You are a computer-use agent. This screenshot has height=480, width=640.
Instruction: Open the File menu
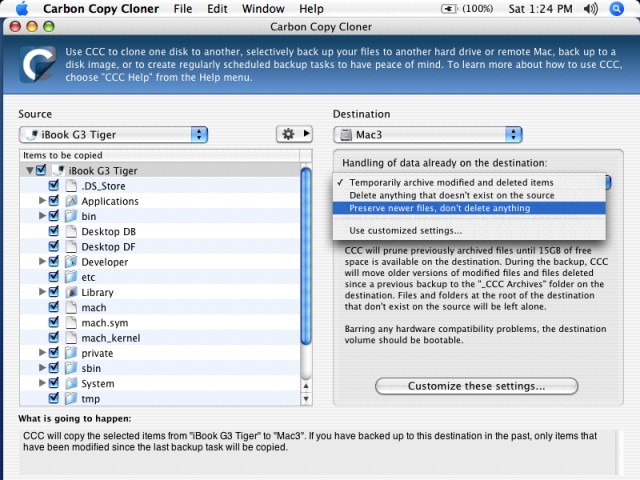coord(182,9)
